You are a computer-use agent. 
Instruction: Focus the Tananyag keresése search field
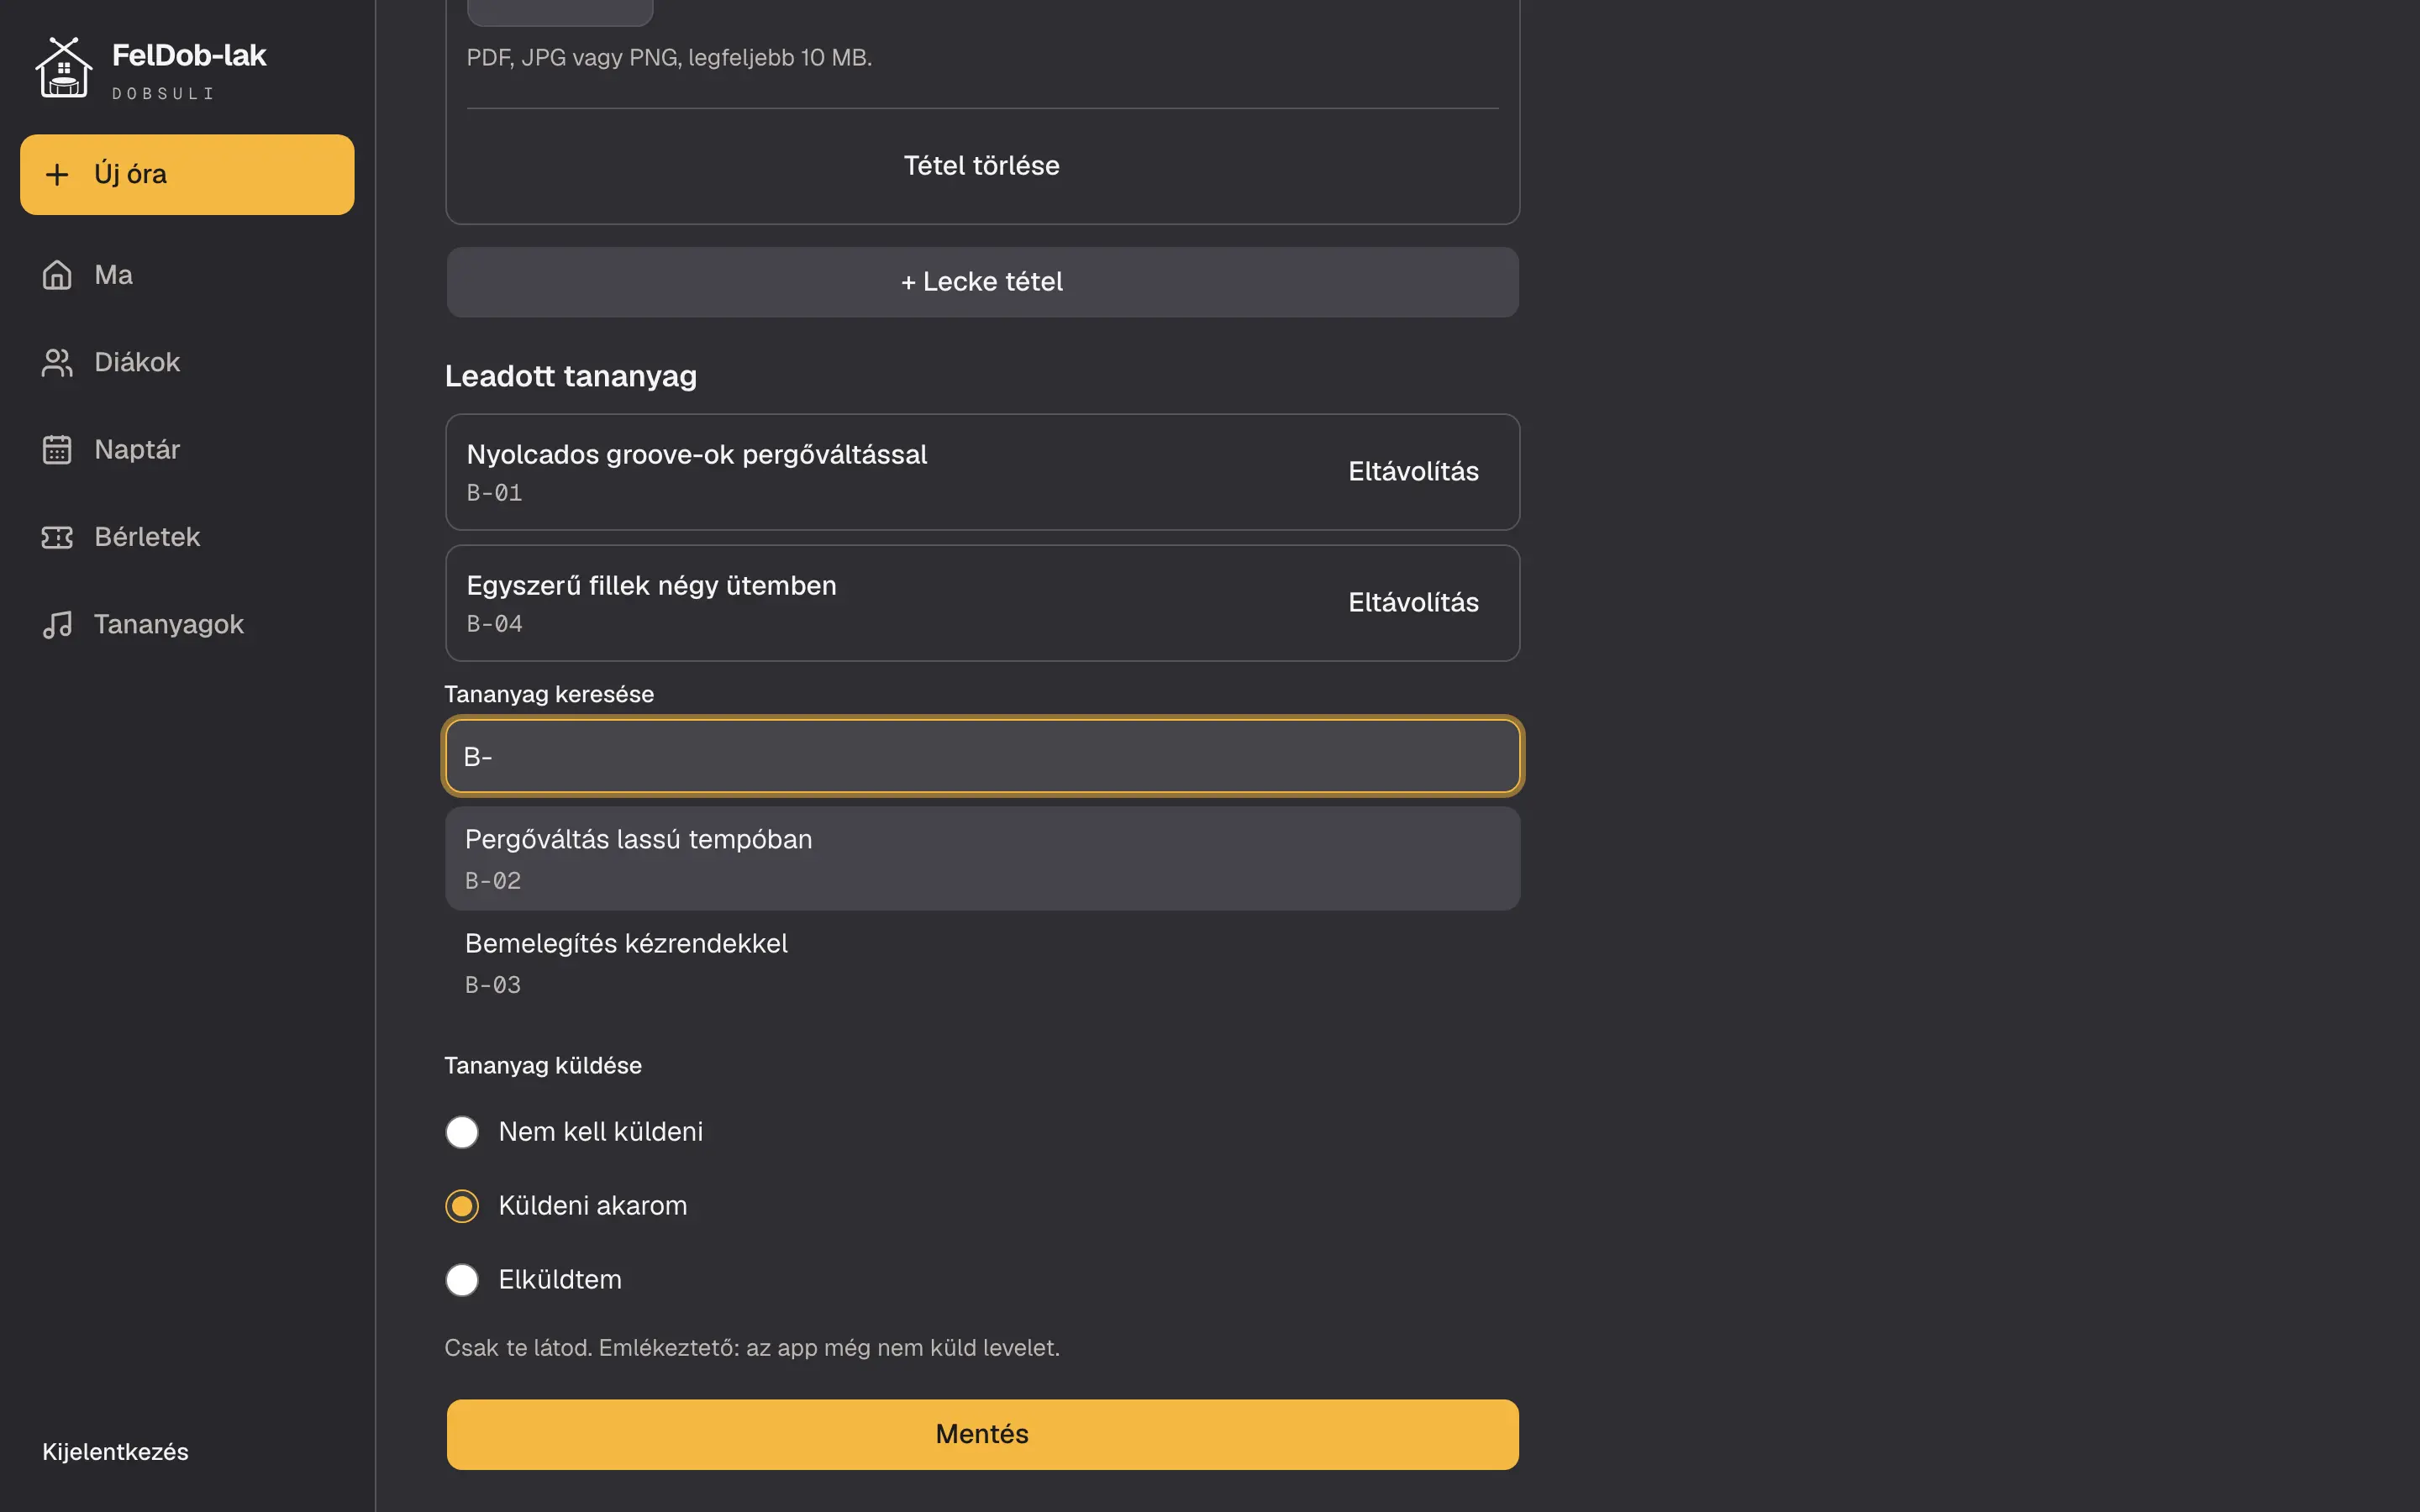point(982,756)
